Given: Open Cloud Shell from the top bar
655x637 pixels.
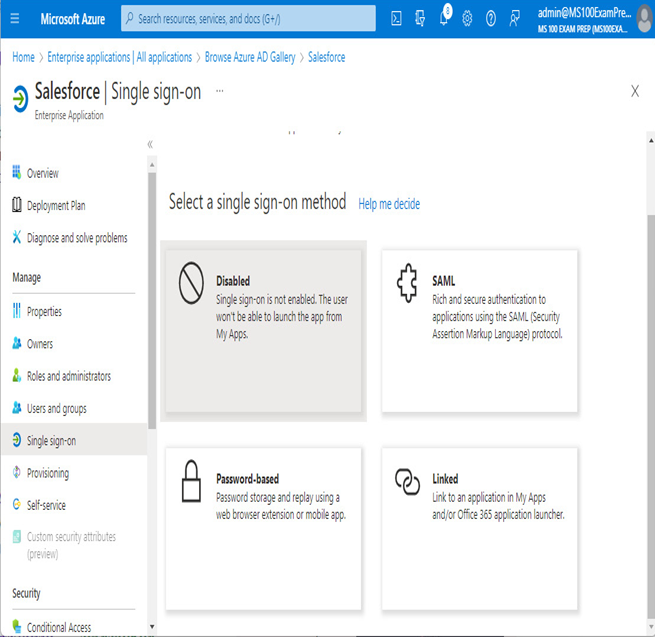Looking at the screenshot, I should coord(396,18).
